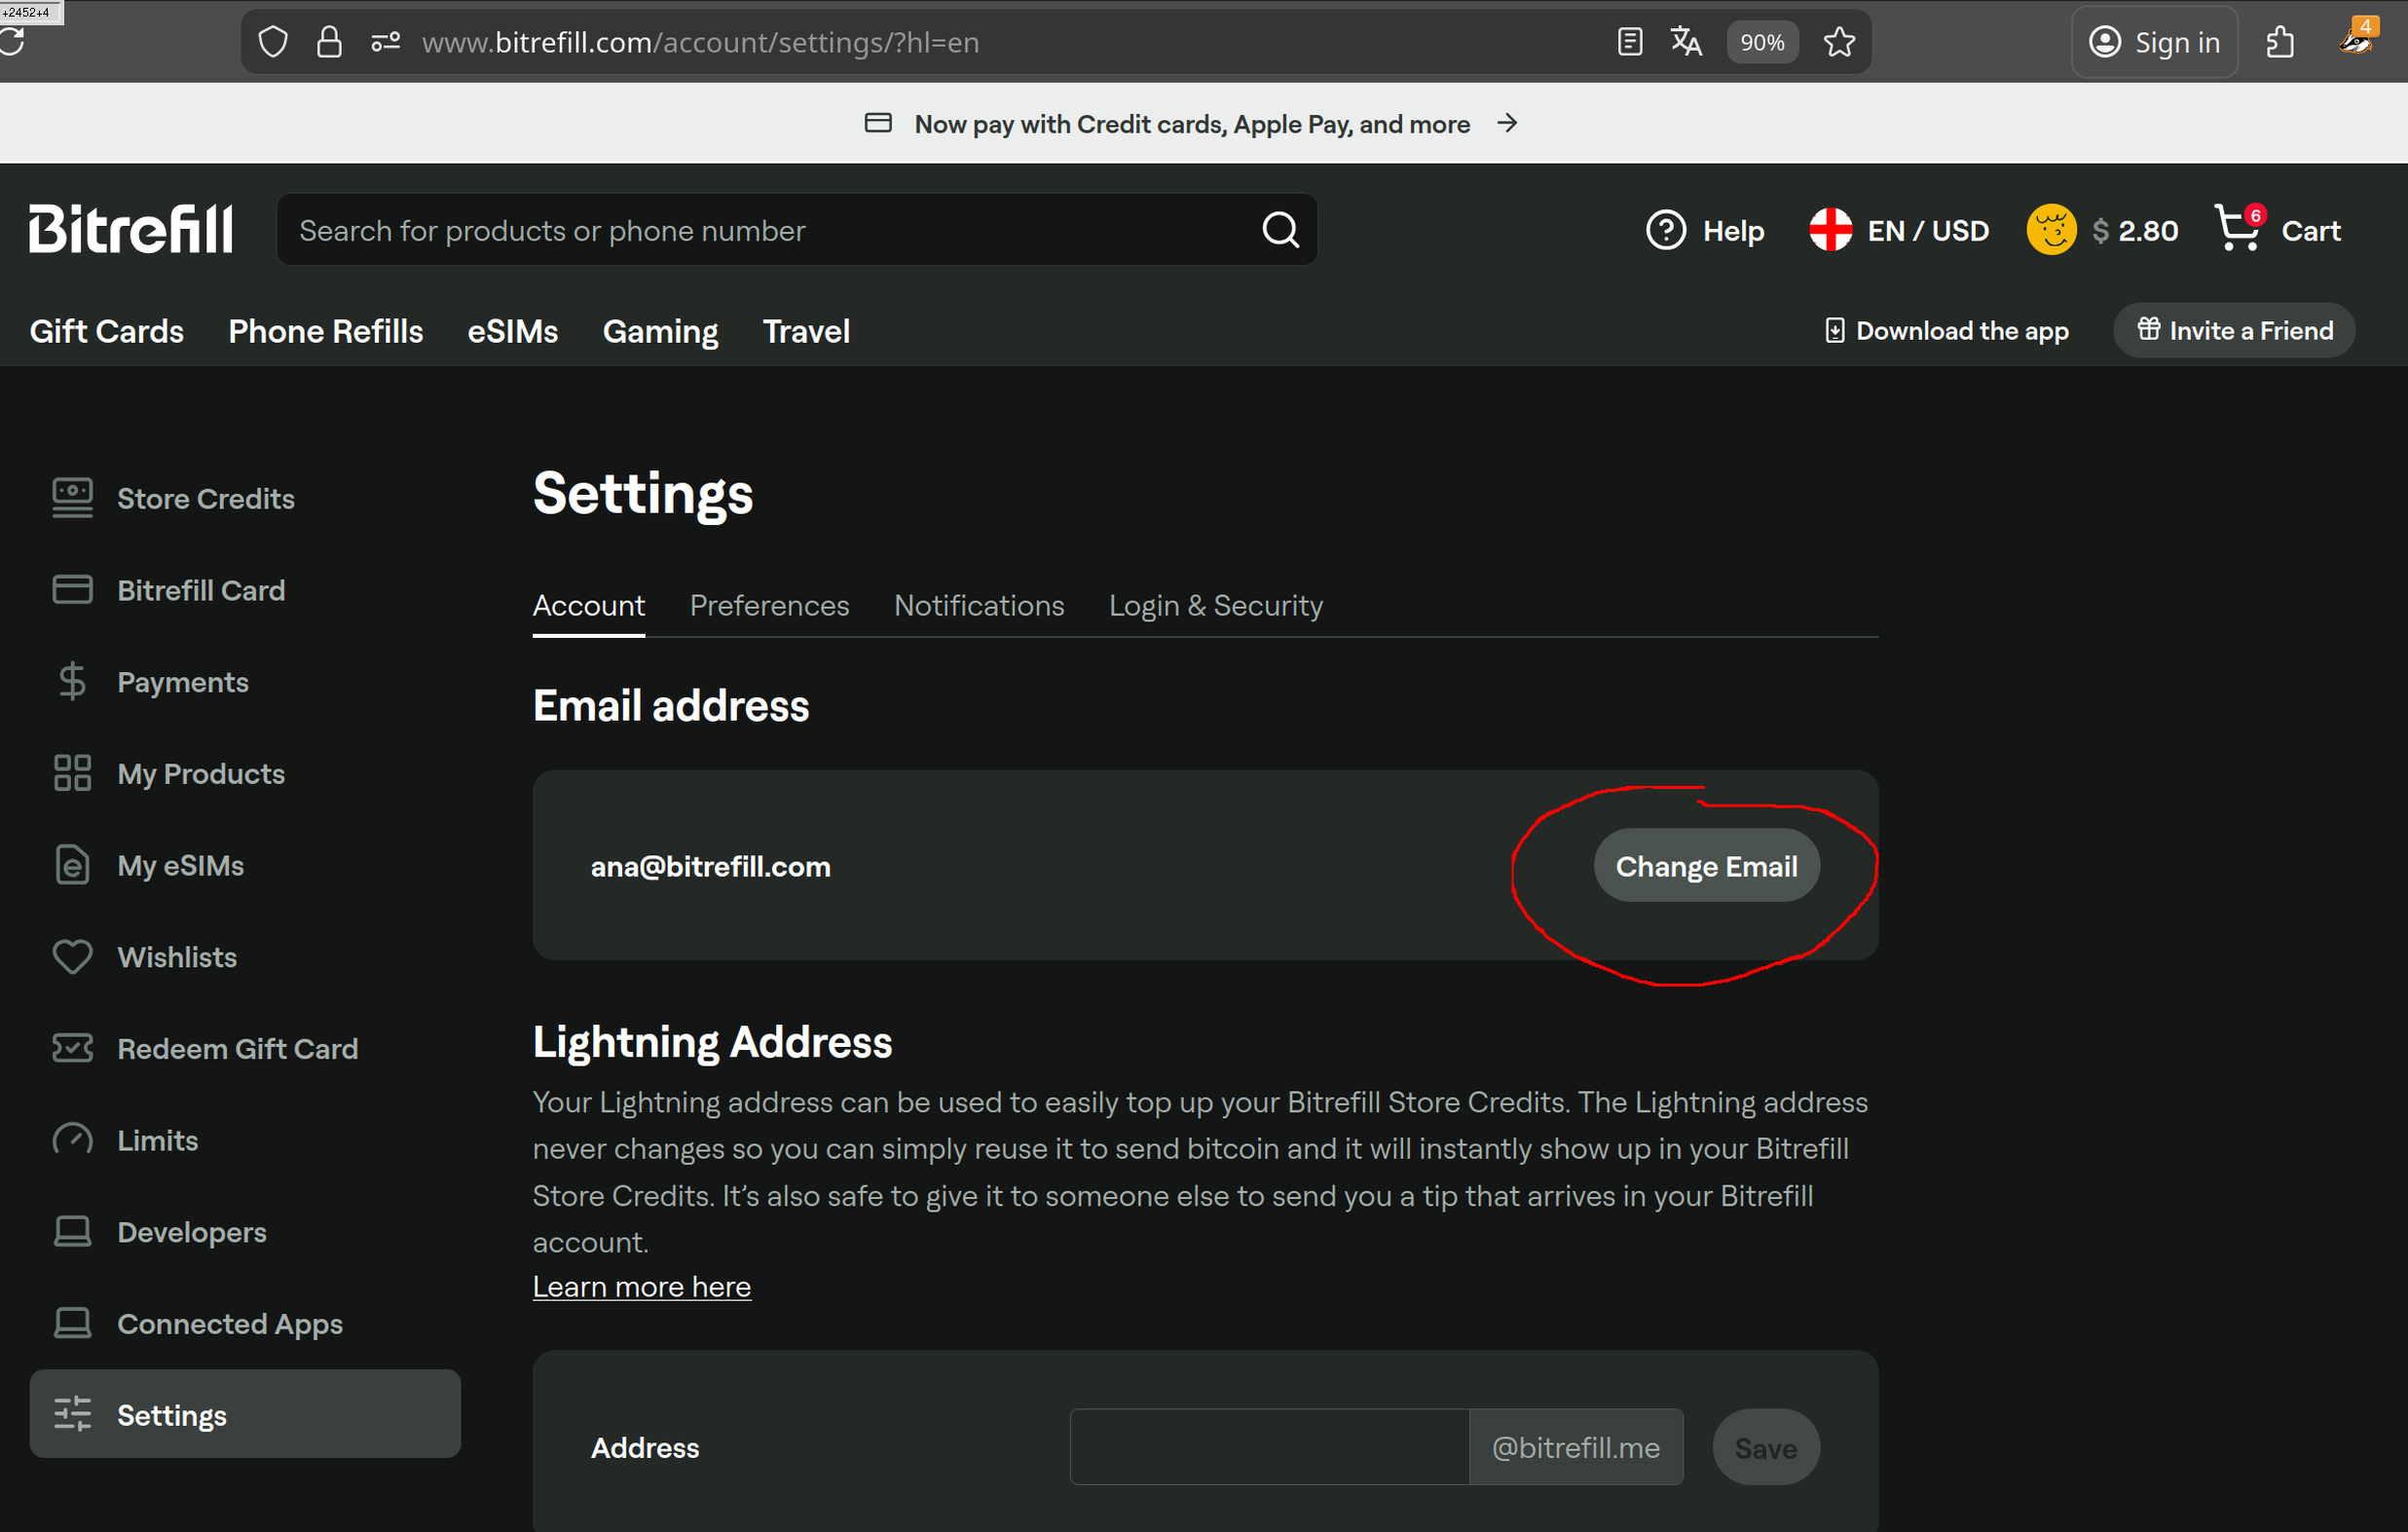
Task: Switch to the Preferences tab
Action: point(769,605)
